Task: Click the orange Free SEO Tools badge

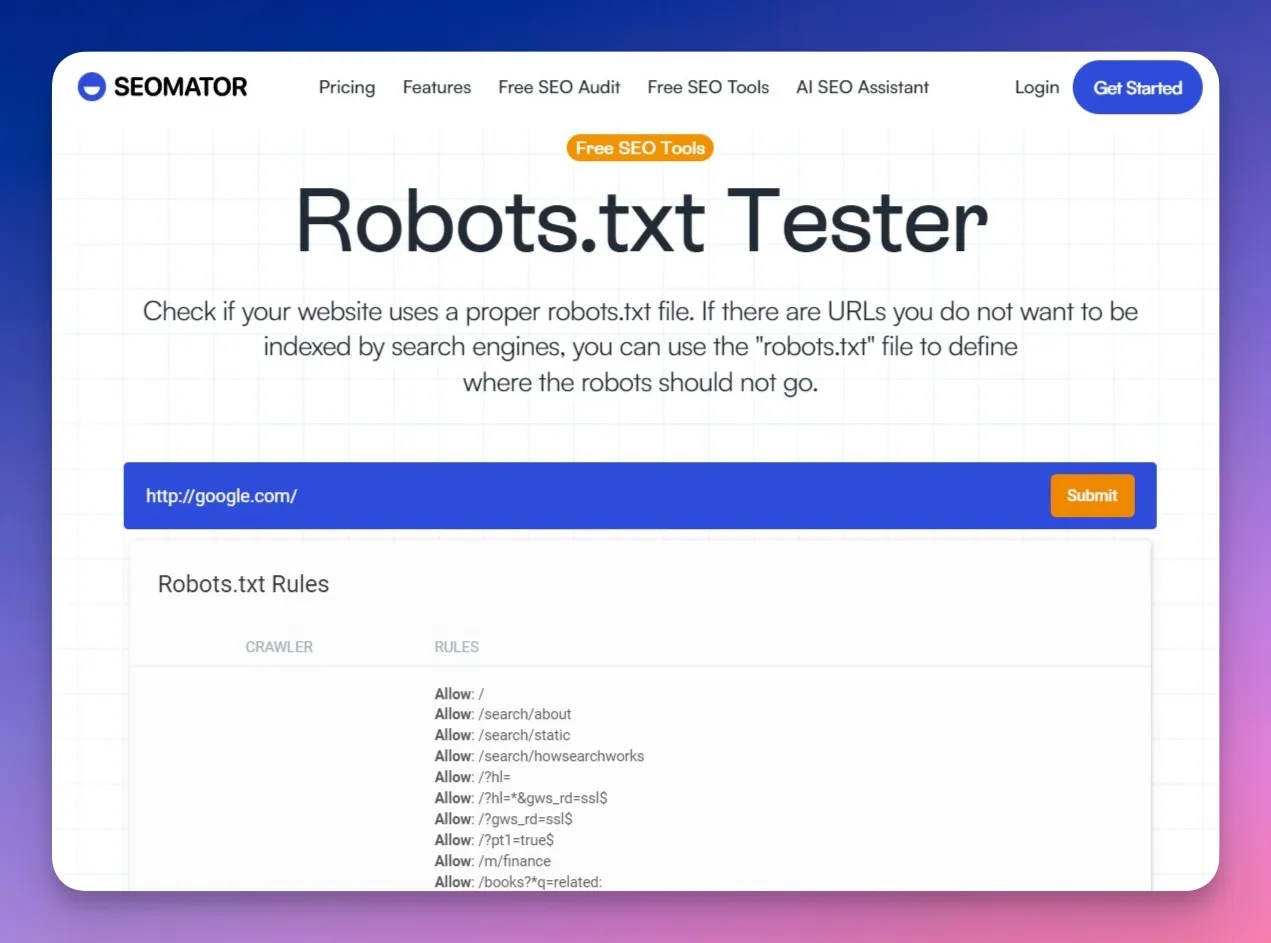Action: click(x=640, y=148)
